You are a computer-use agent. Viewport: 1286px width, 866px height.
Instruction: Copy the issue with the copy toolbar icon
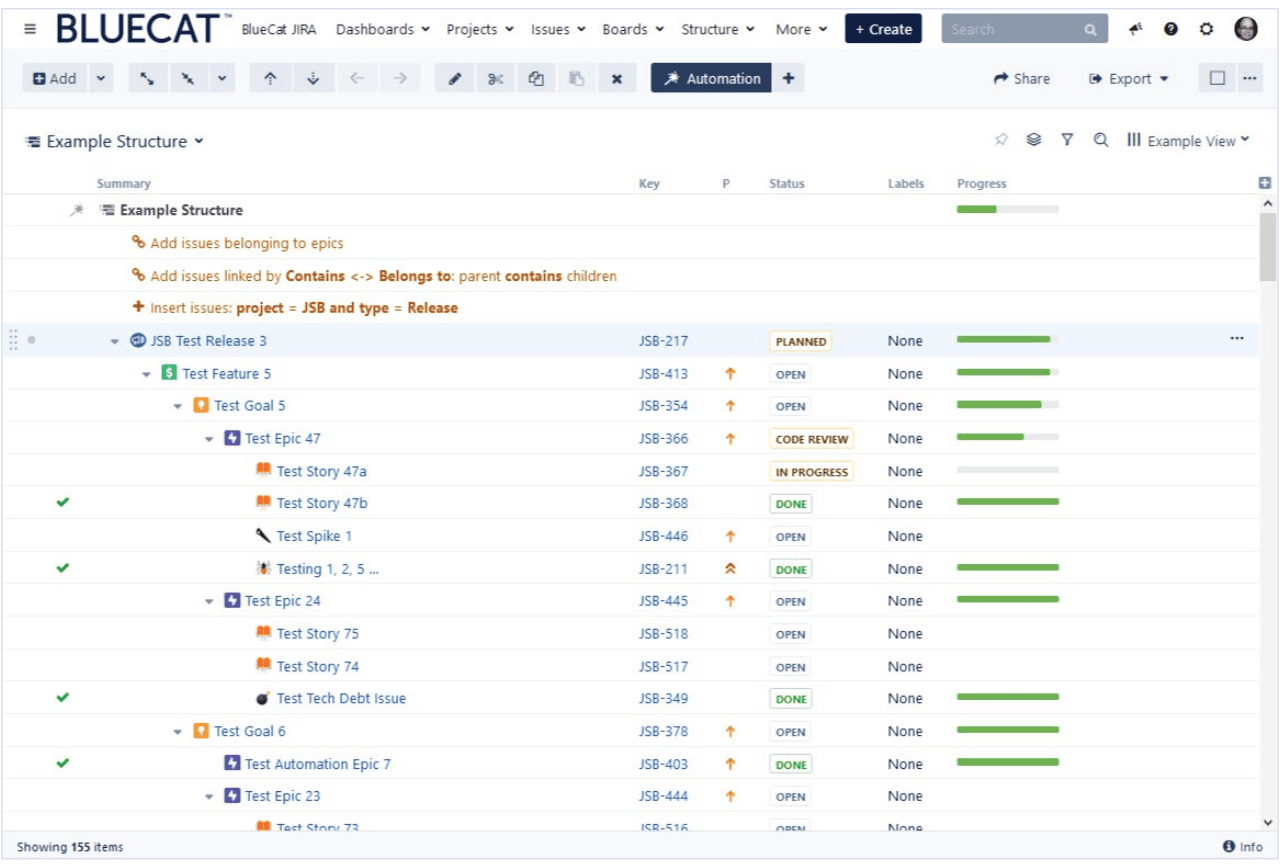535,78
